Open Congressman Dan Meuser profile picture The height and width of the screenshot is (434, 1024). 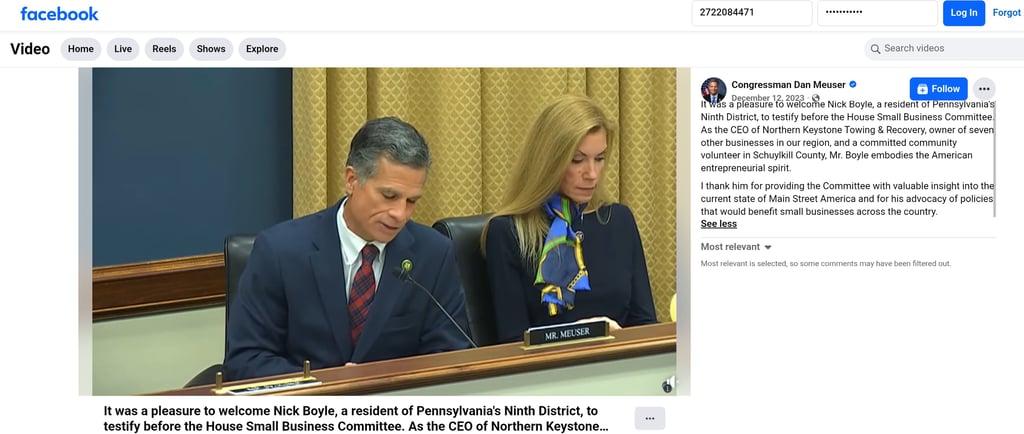pos(713,90)
